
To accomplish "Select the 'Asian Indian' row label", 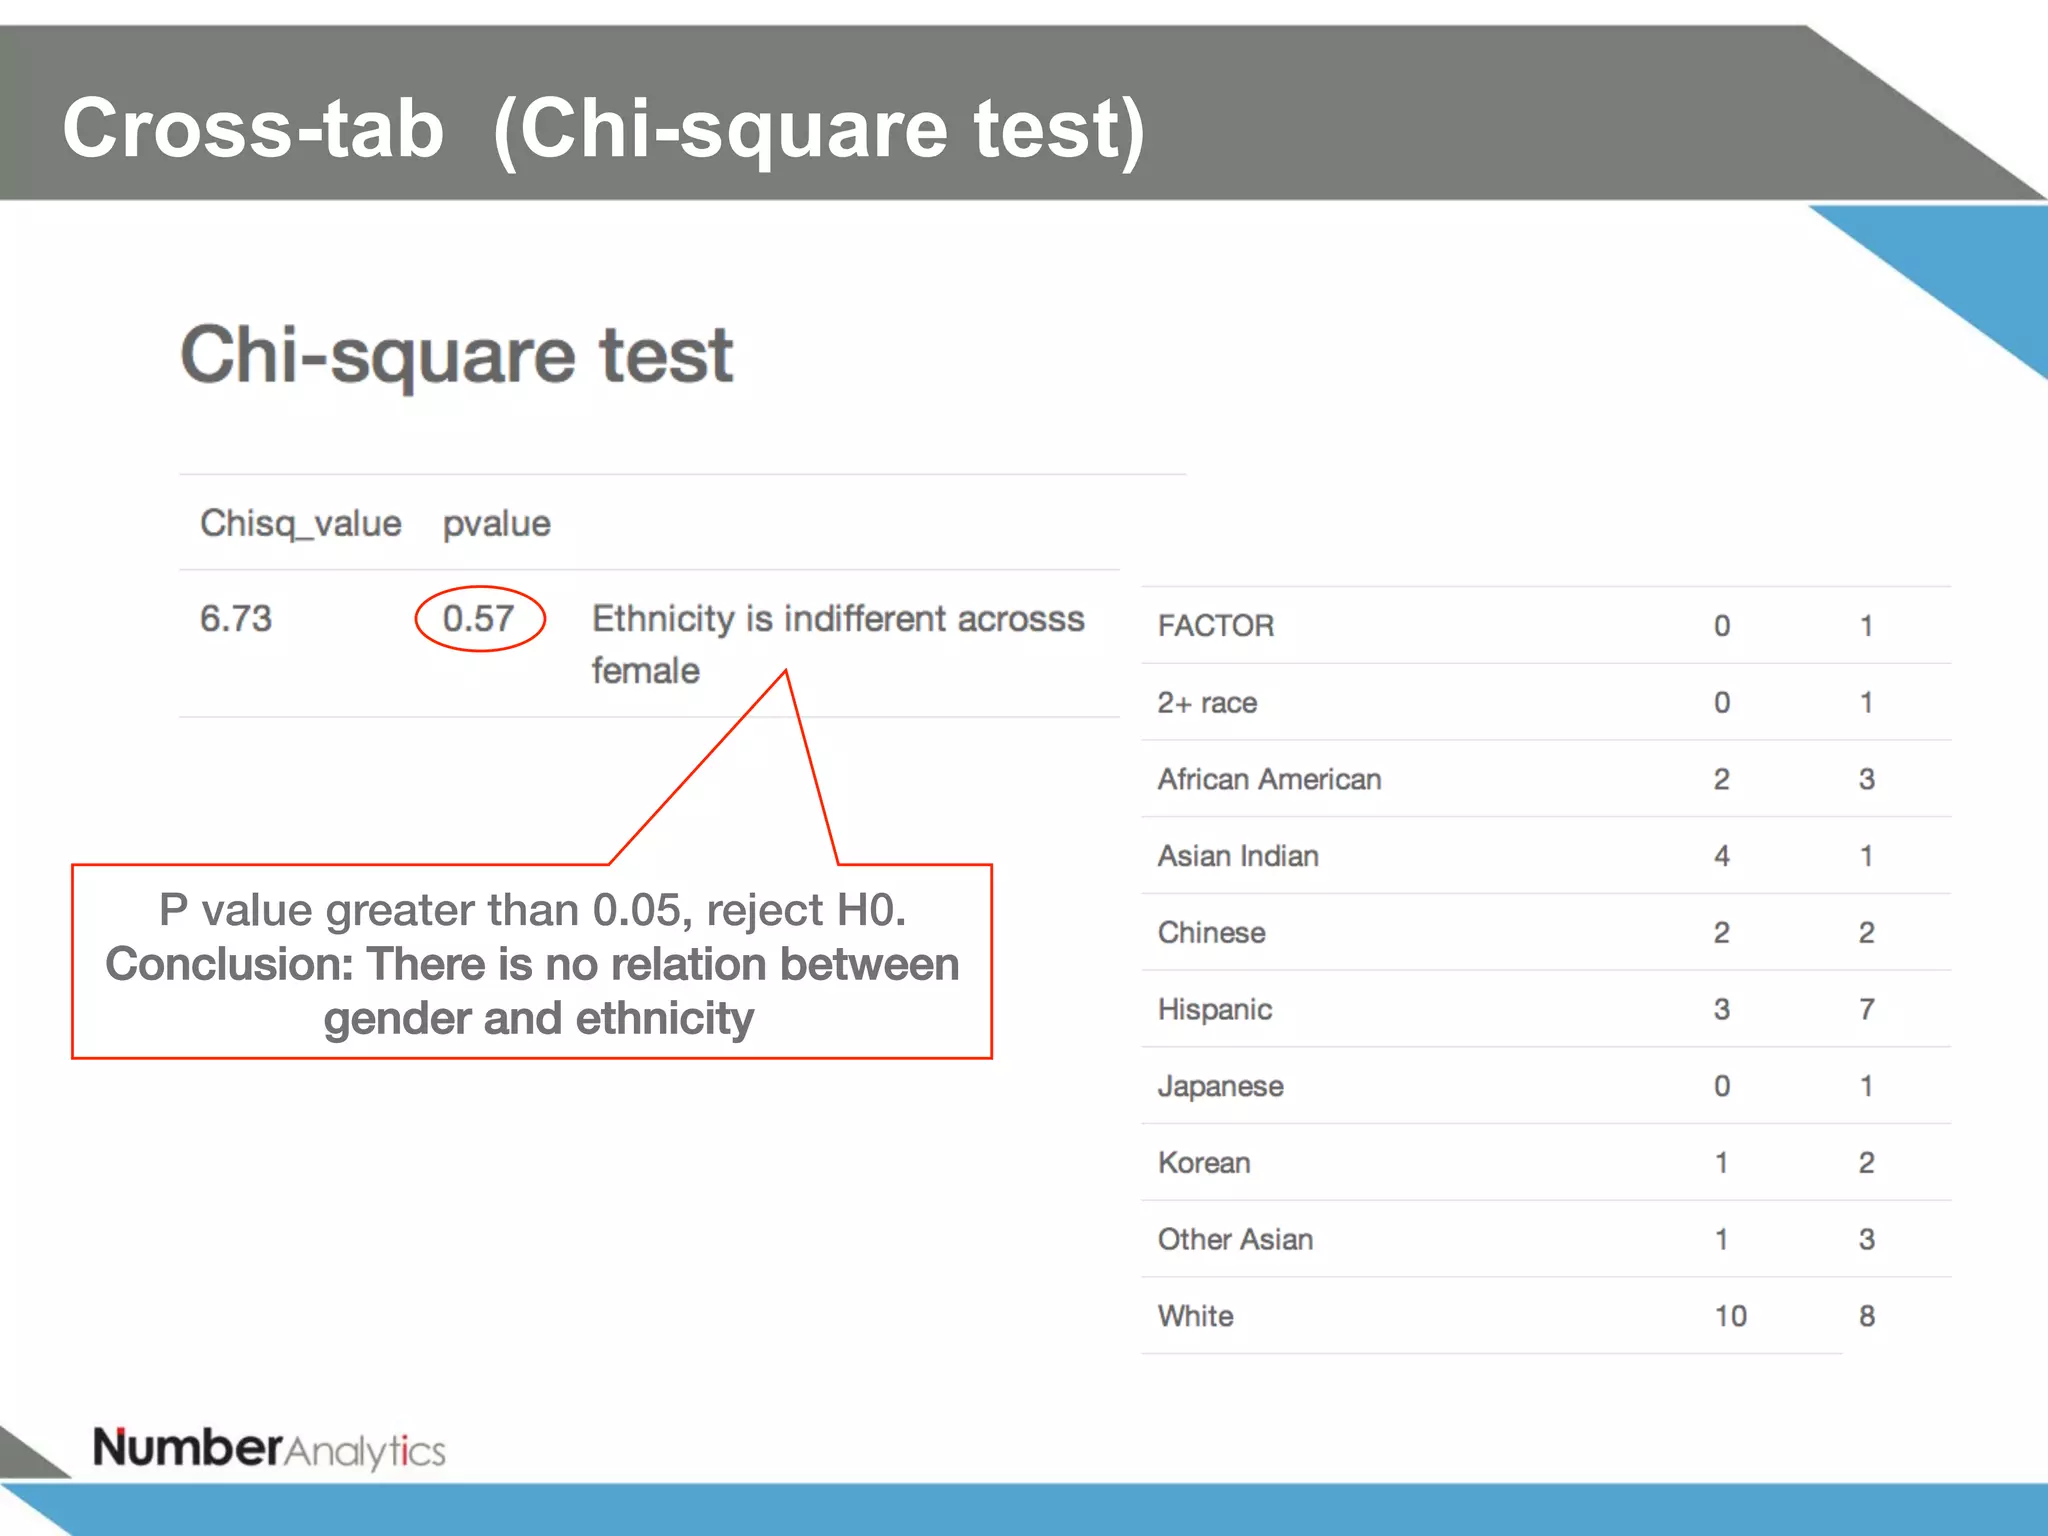I will tap(1238, 856).
